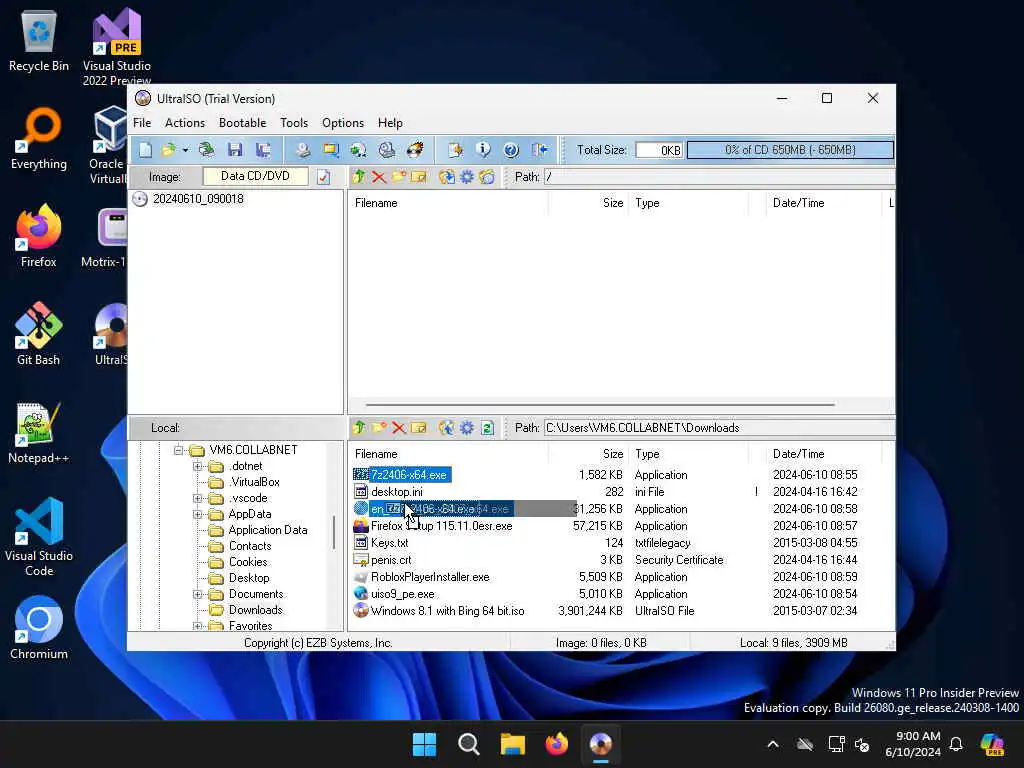Viewport: 1024px width, 768px height.
Task: Click Filename column header in image pane
Action: coord(448,203)
